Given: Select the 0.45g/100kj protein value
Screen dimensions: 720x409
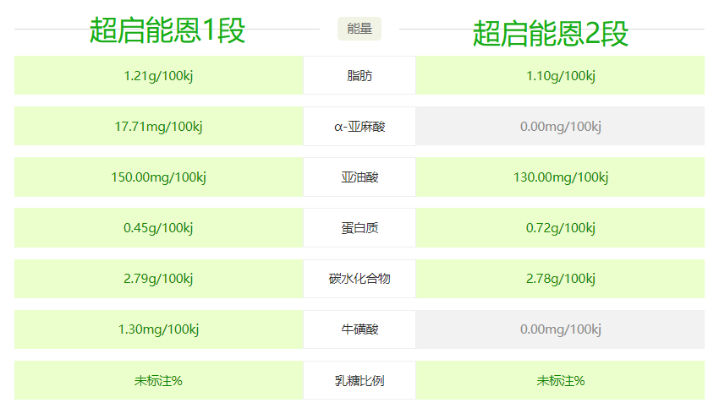Looking at the screenshot, I should click(158, 228).
